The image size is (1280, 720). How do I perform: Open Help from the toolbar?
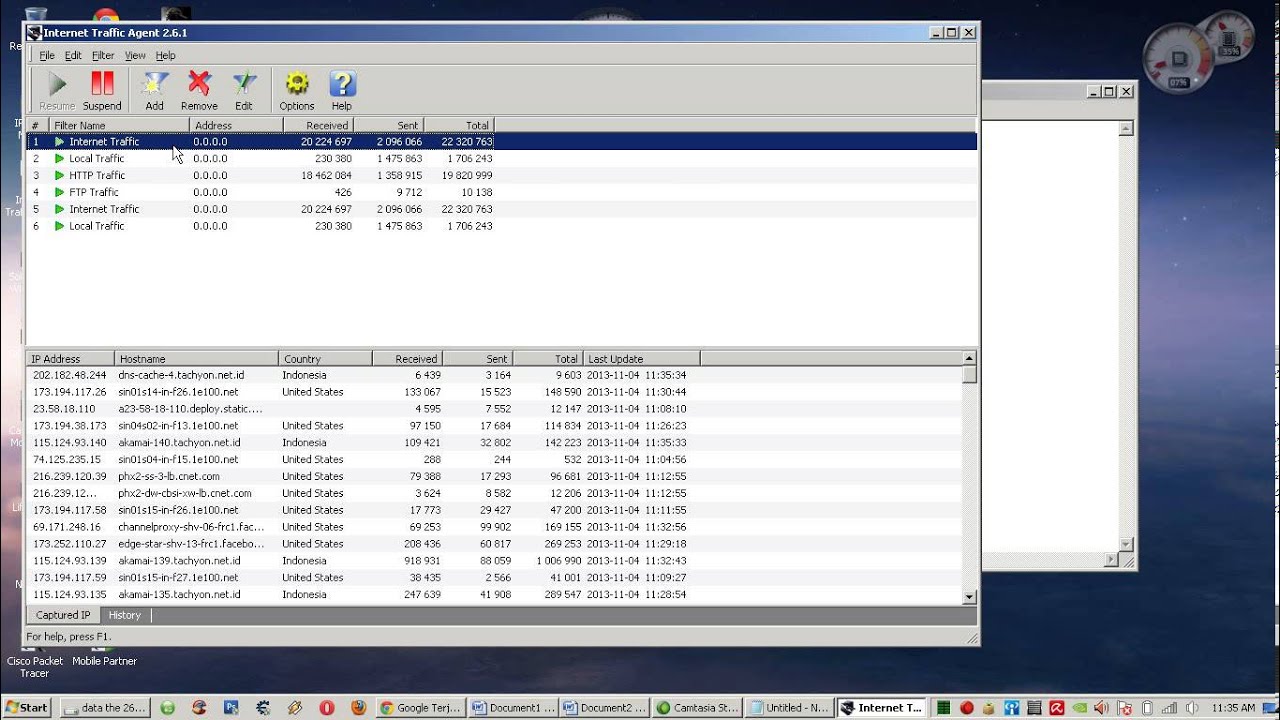coord(342,90)
